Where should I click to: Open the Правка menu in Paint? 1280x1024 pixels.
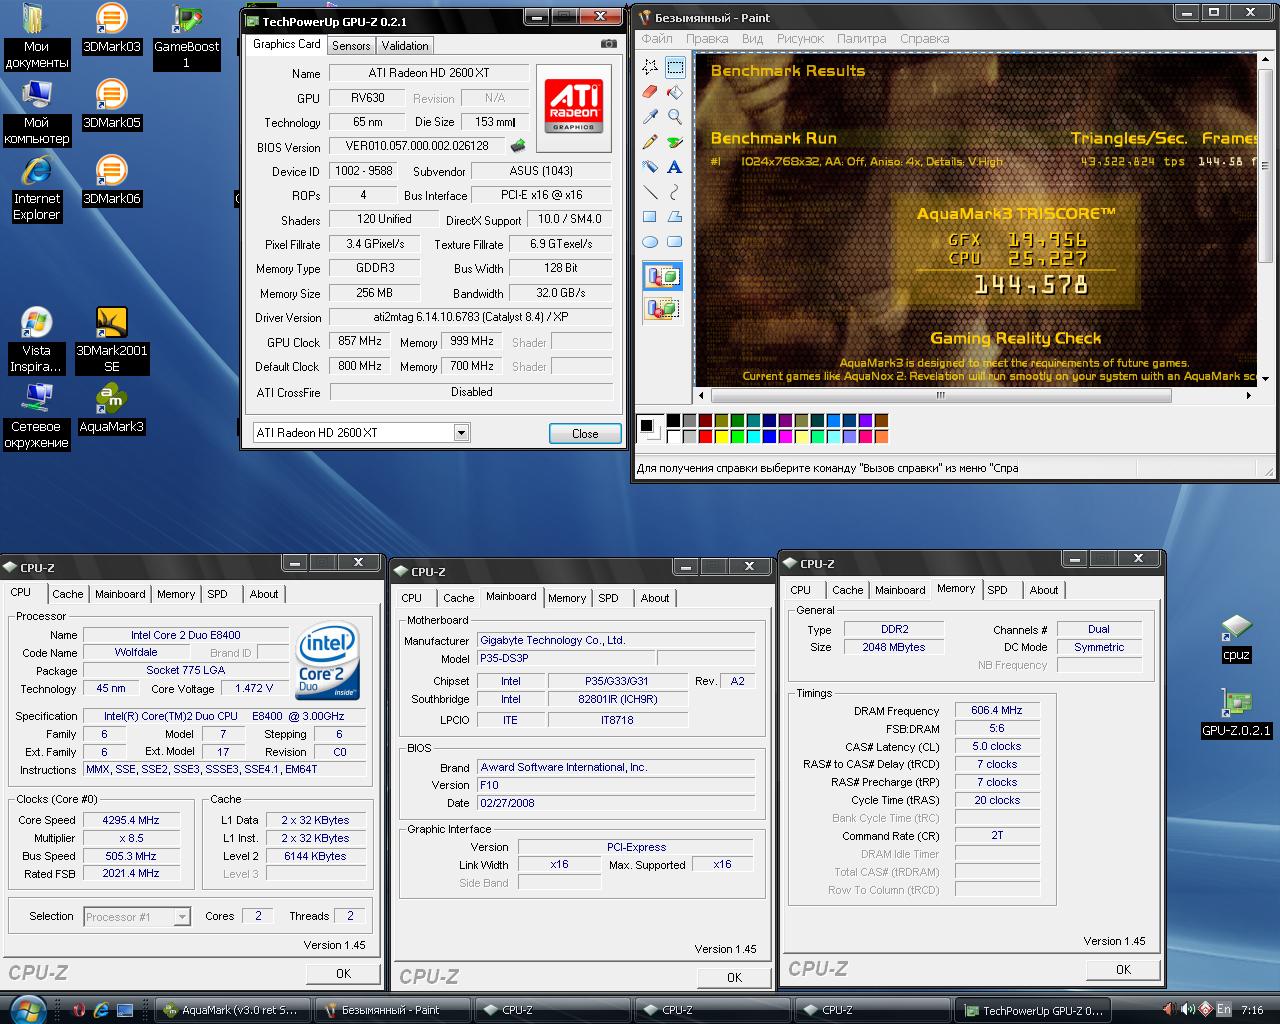pos(707,39)
